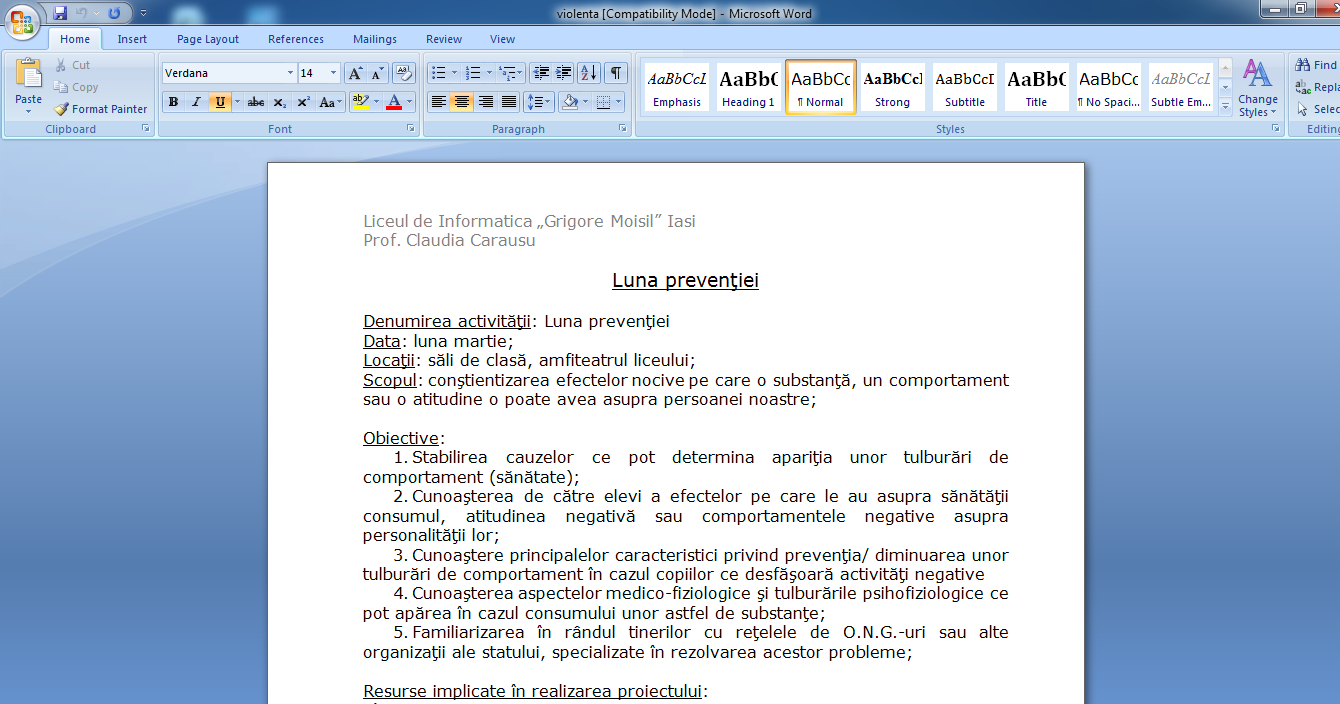This screenshot has height=704, width=1340.
Task: Redo the last action
Action: [114, 13]
